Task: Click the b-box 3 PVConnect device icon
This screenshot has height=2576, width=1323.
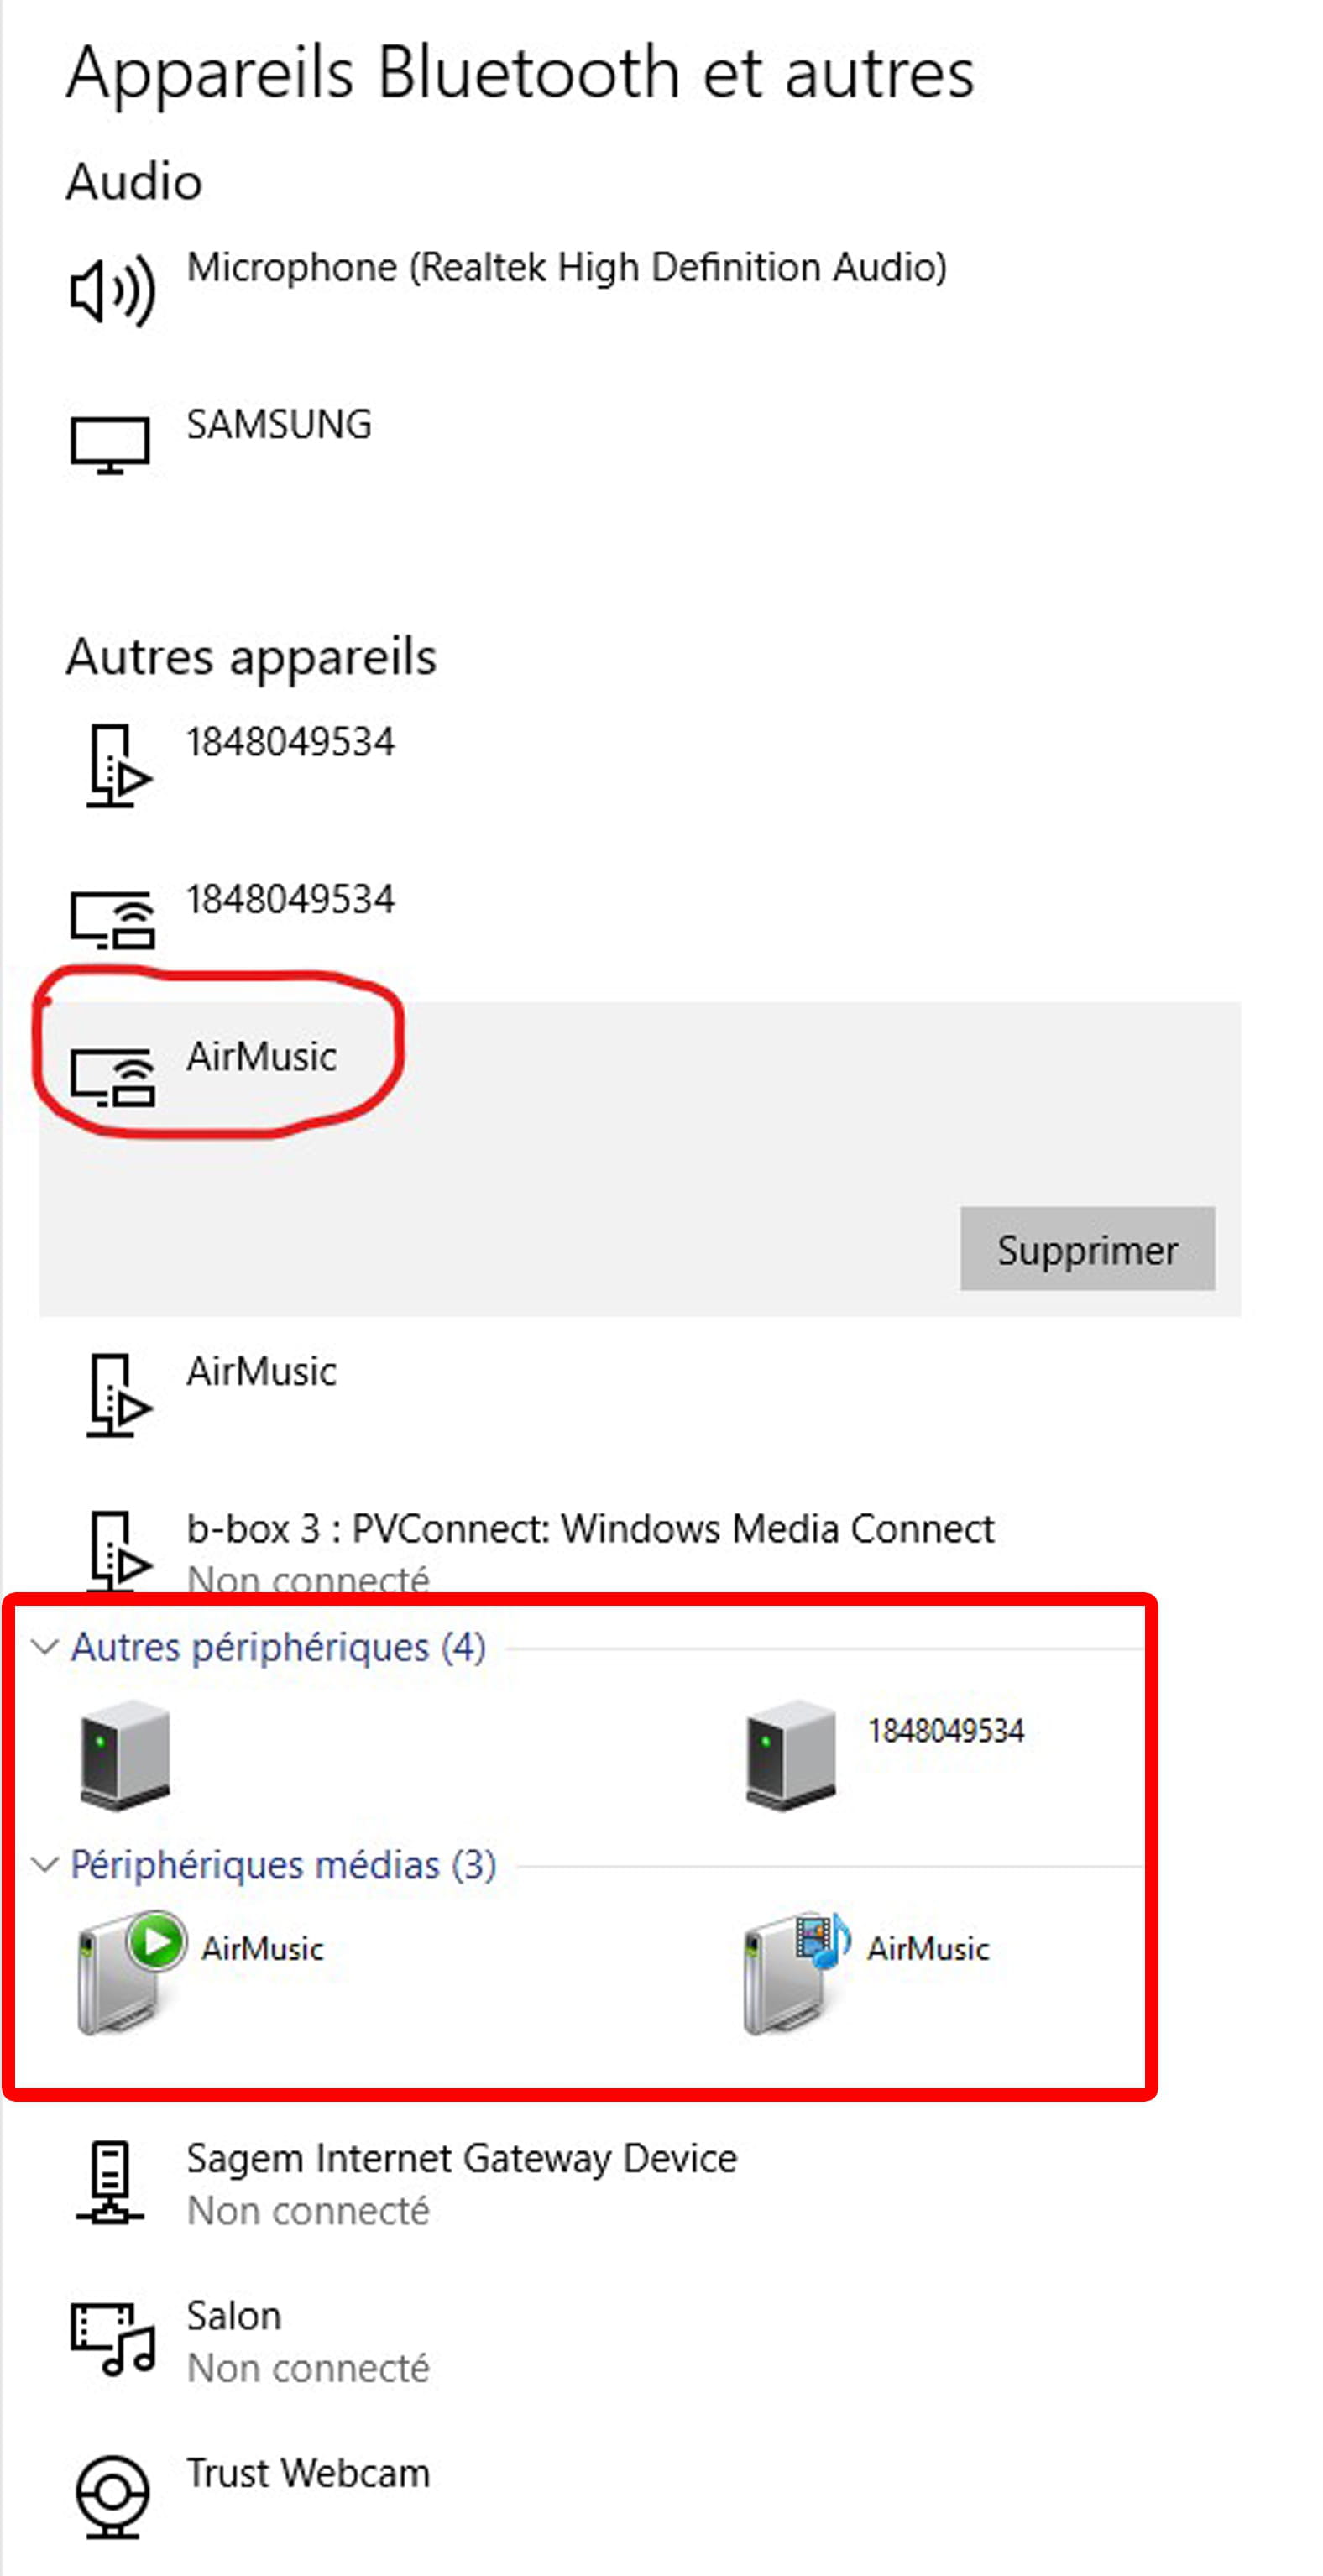Action: pos(119,1550)
